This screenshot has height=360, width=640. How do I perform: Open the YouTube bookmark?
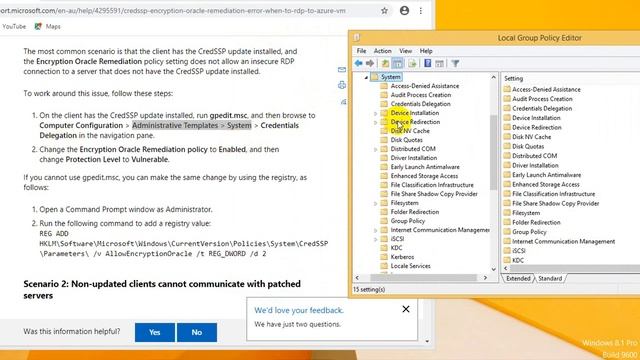click(14, 27)
